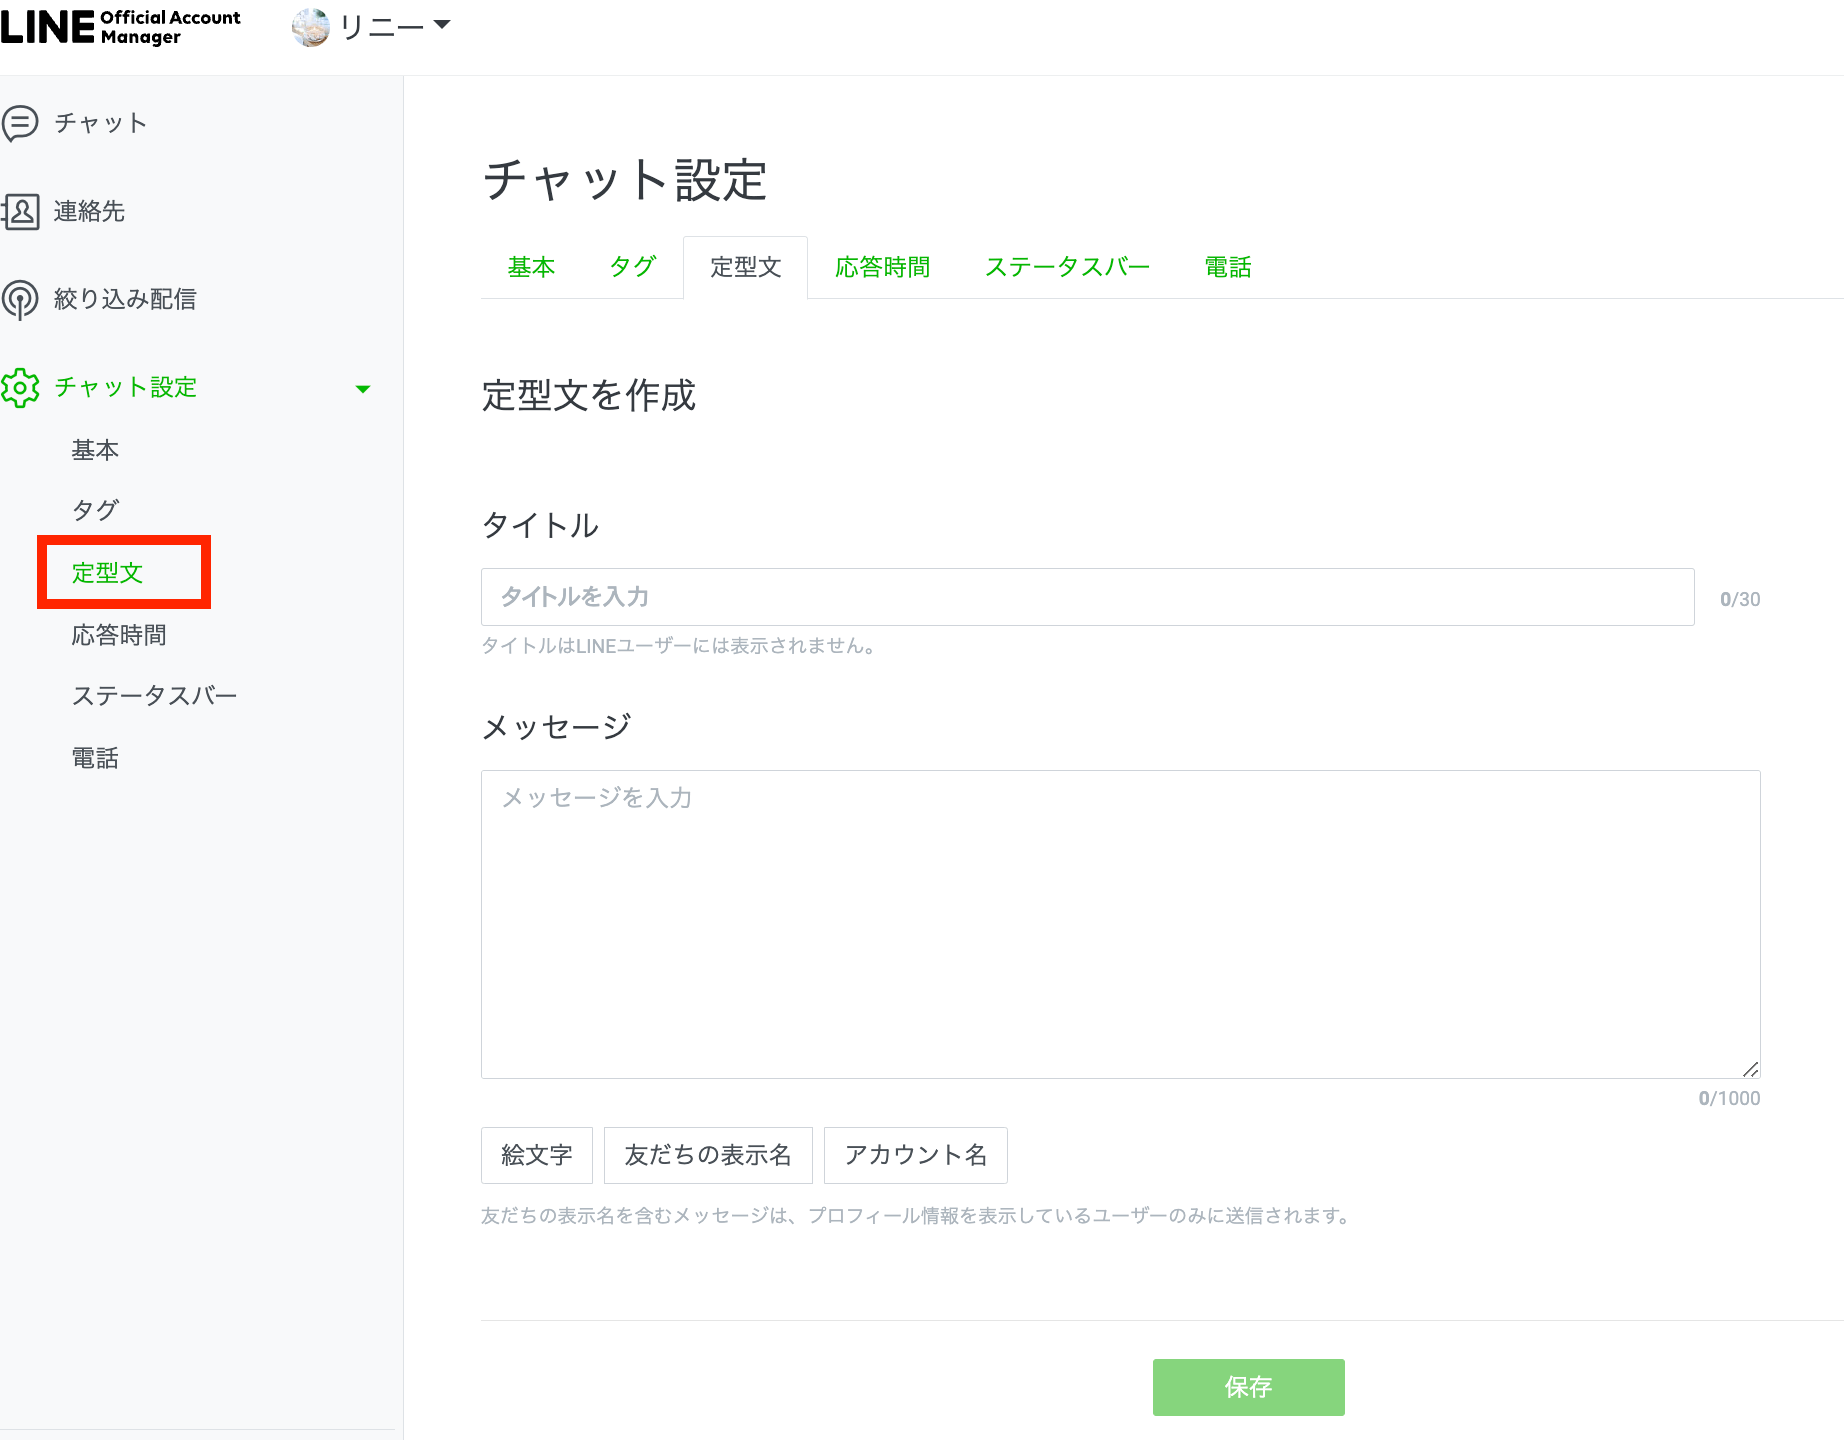
Task: Click the contacts address book icon
Action: [20, 212]
